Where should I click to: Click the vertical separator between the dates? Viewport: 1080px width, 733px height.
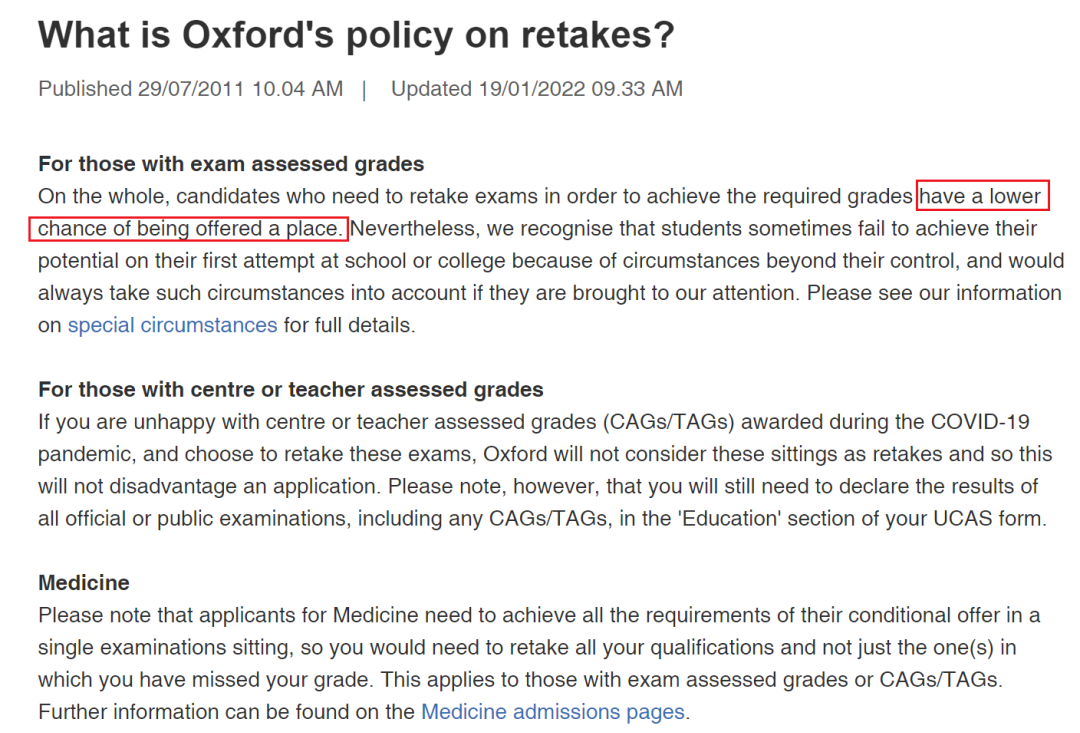click(364, 90)
